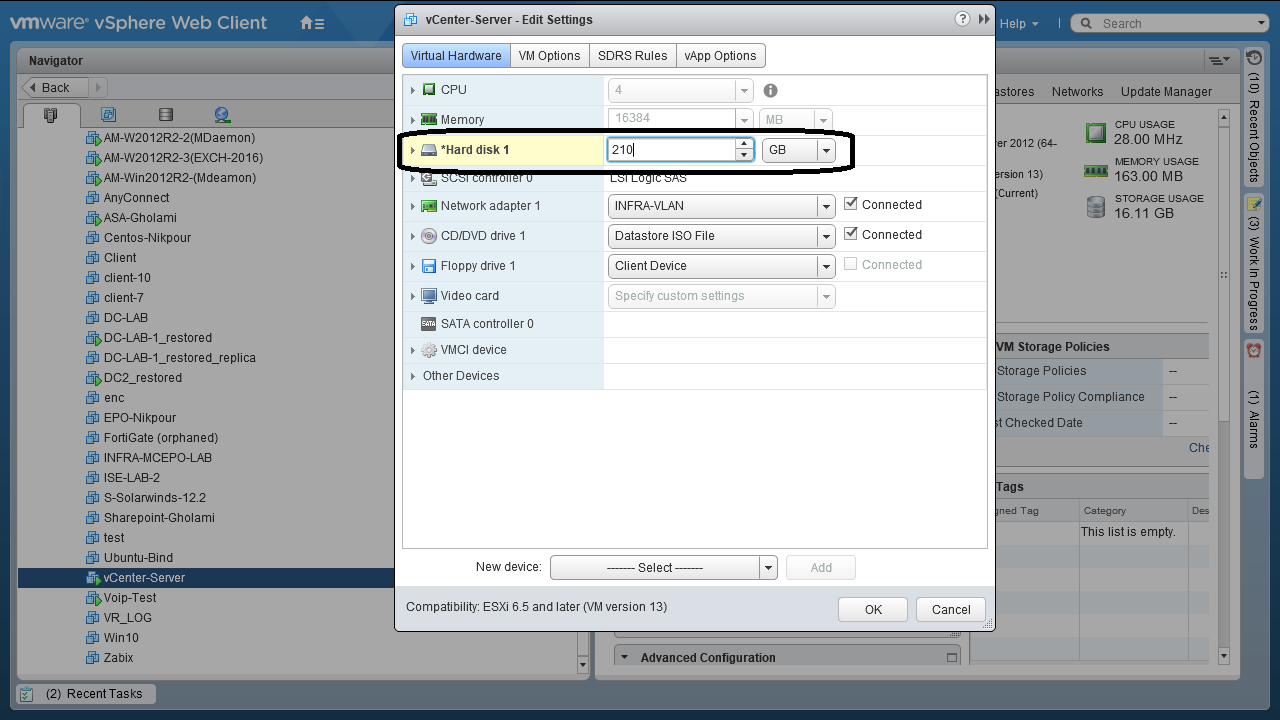Click the Cancel button
Image resolution: width=1280 pixels, height=720 pixels.
(950, 610)
